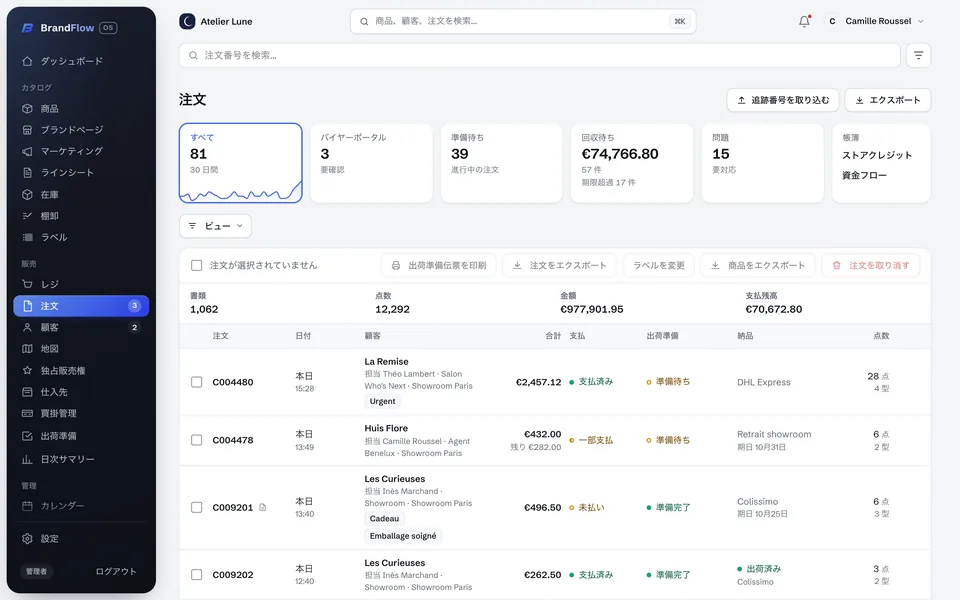
Task: Click the 仕入先 sidebar icon
Action: point(27,392)
